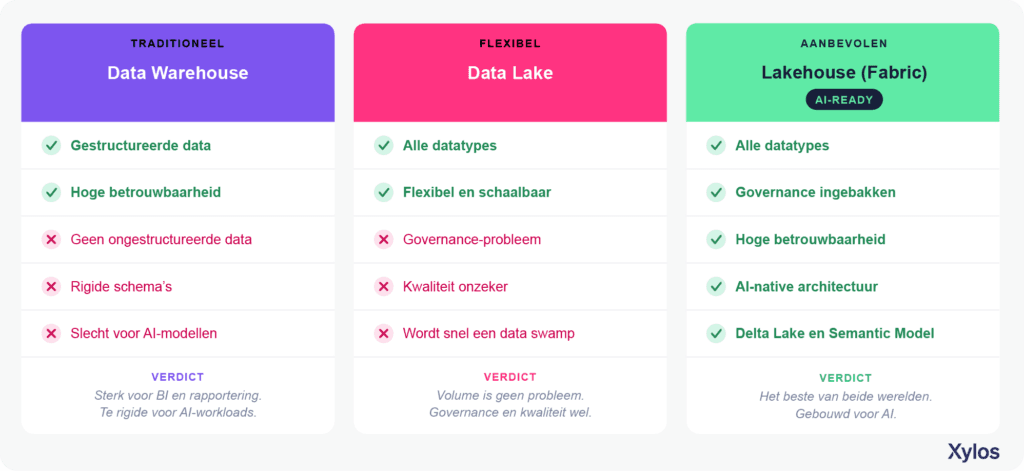The image size is (1024, 471).
Task: Click the red X beside Slecht voor AI-modellen
Action: tap(51, 333)
